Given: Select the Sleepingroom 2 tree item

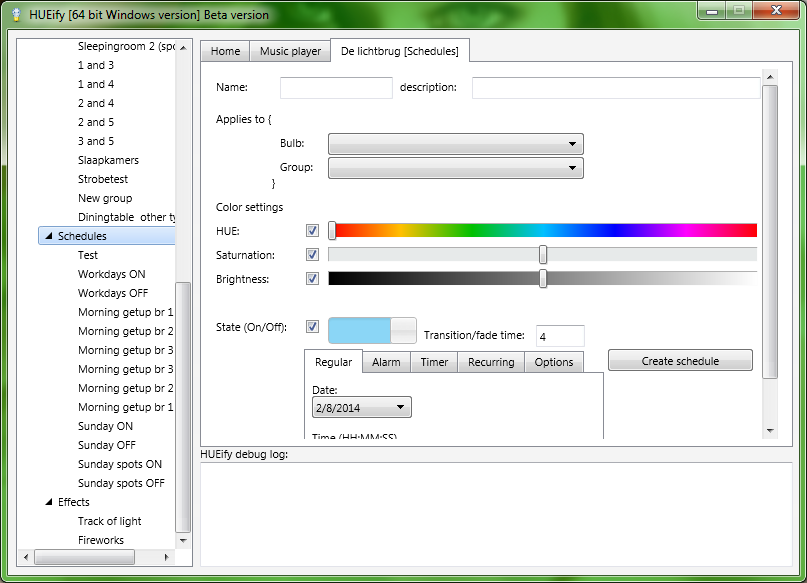Looking at the screenshot, I should coord(126,46).
